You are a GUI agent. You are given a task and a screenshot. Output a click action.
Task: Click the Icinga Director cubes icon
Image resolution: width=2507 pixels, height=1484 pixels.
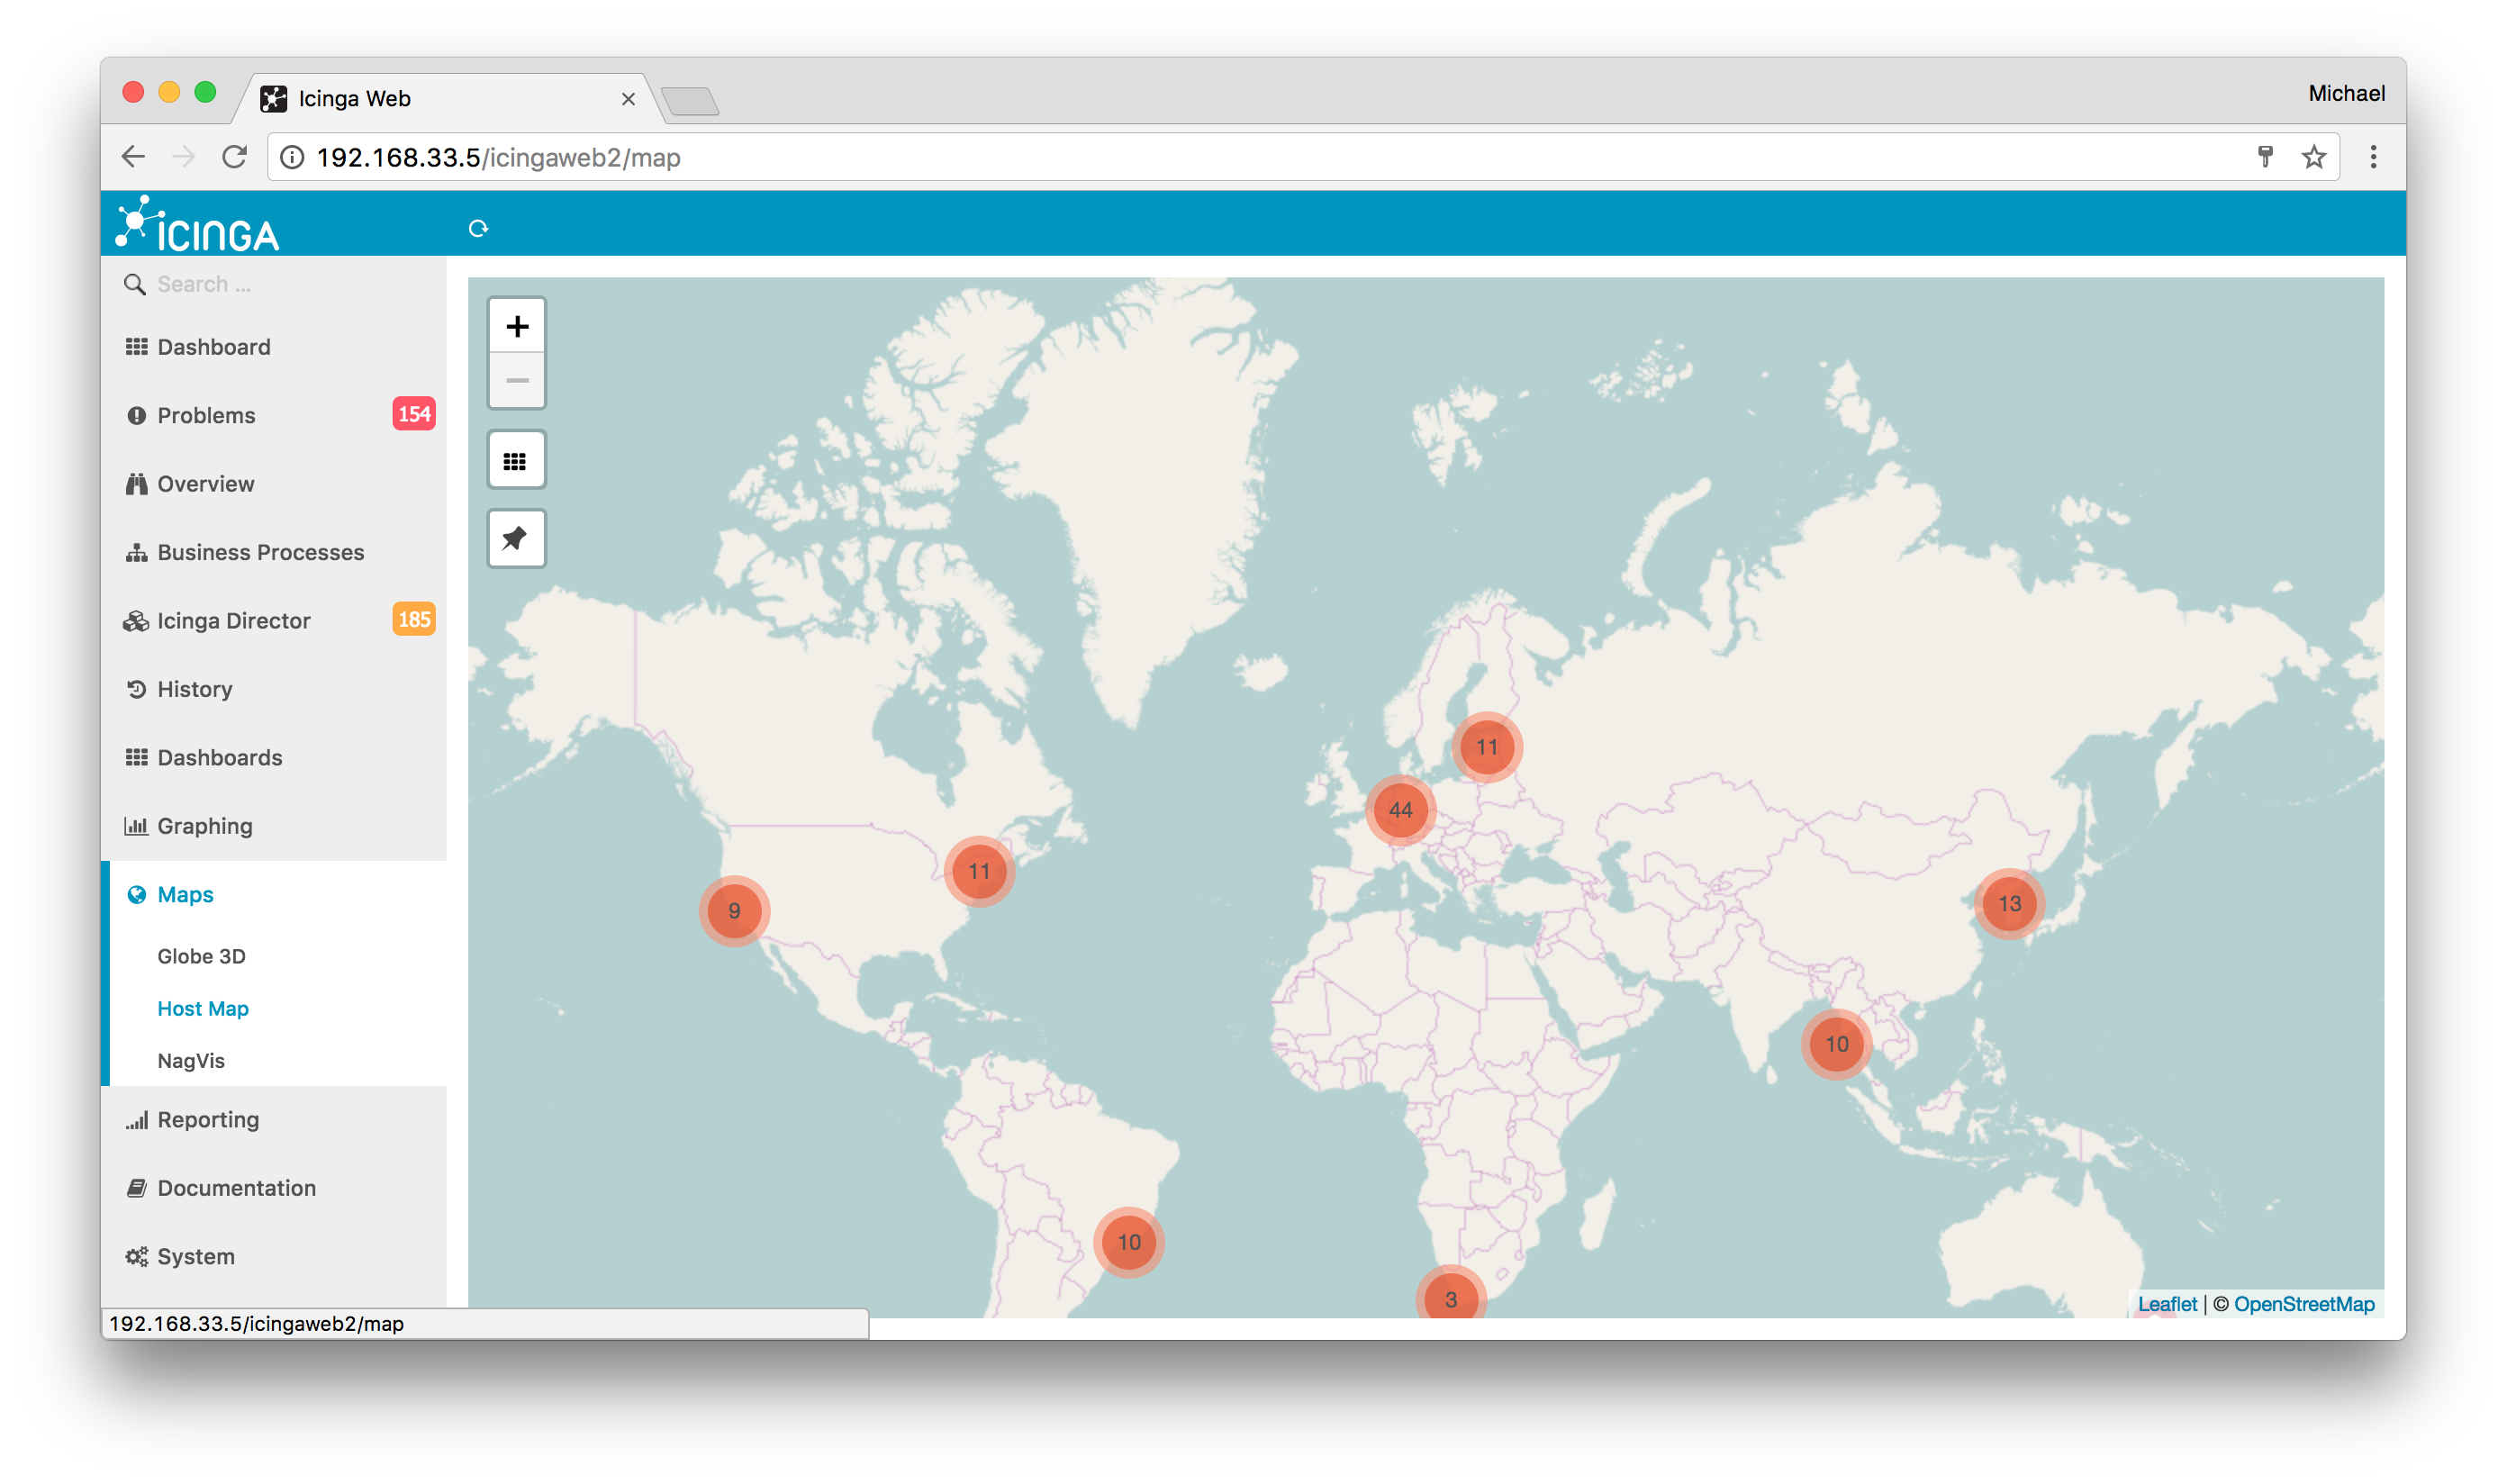pyautogui.click(x=136, y=621)
